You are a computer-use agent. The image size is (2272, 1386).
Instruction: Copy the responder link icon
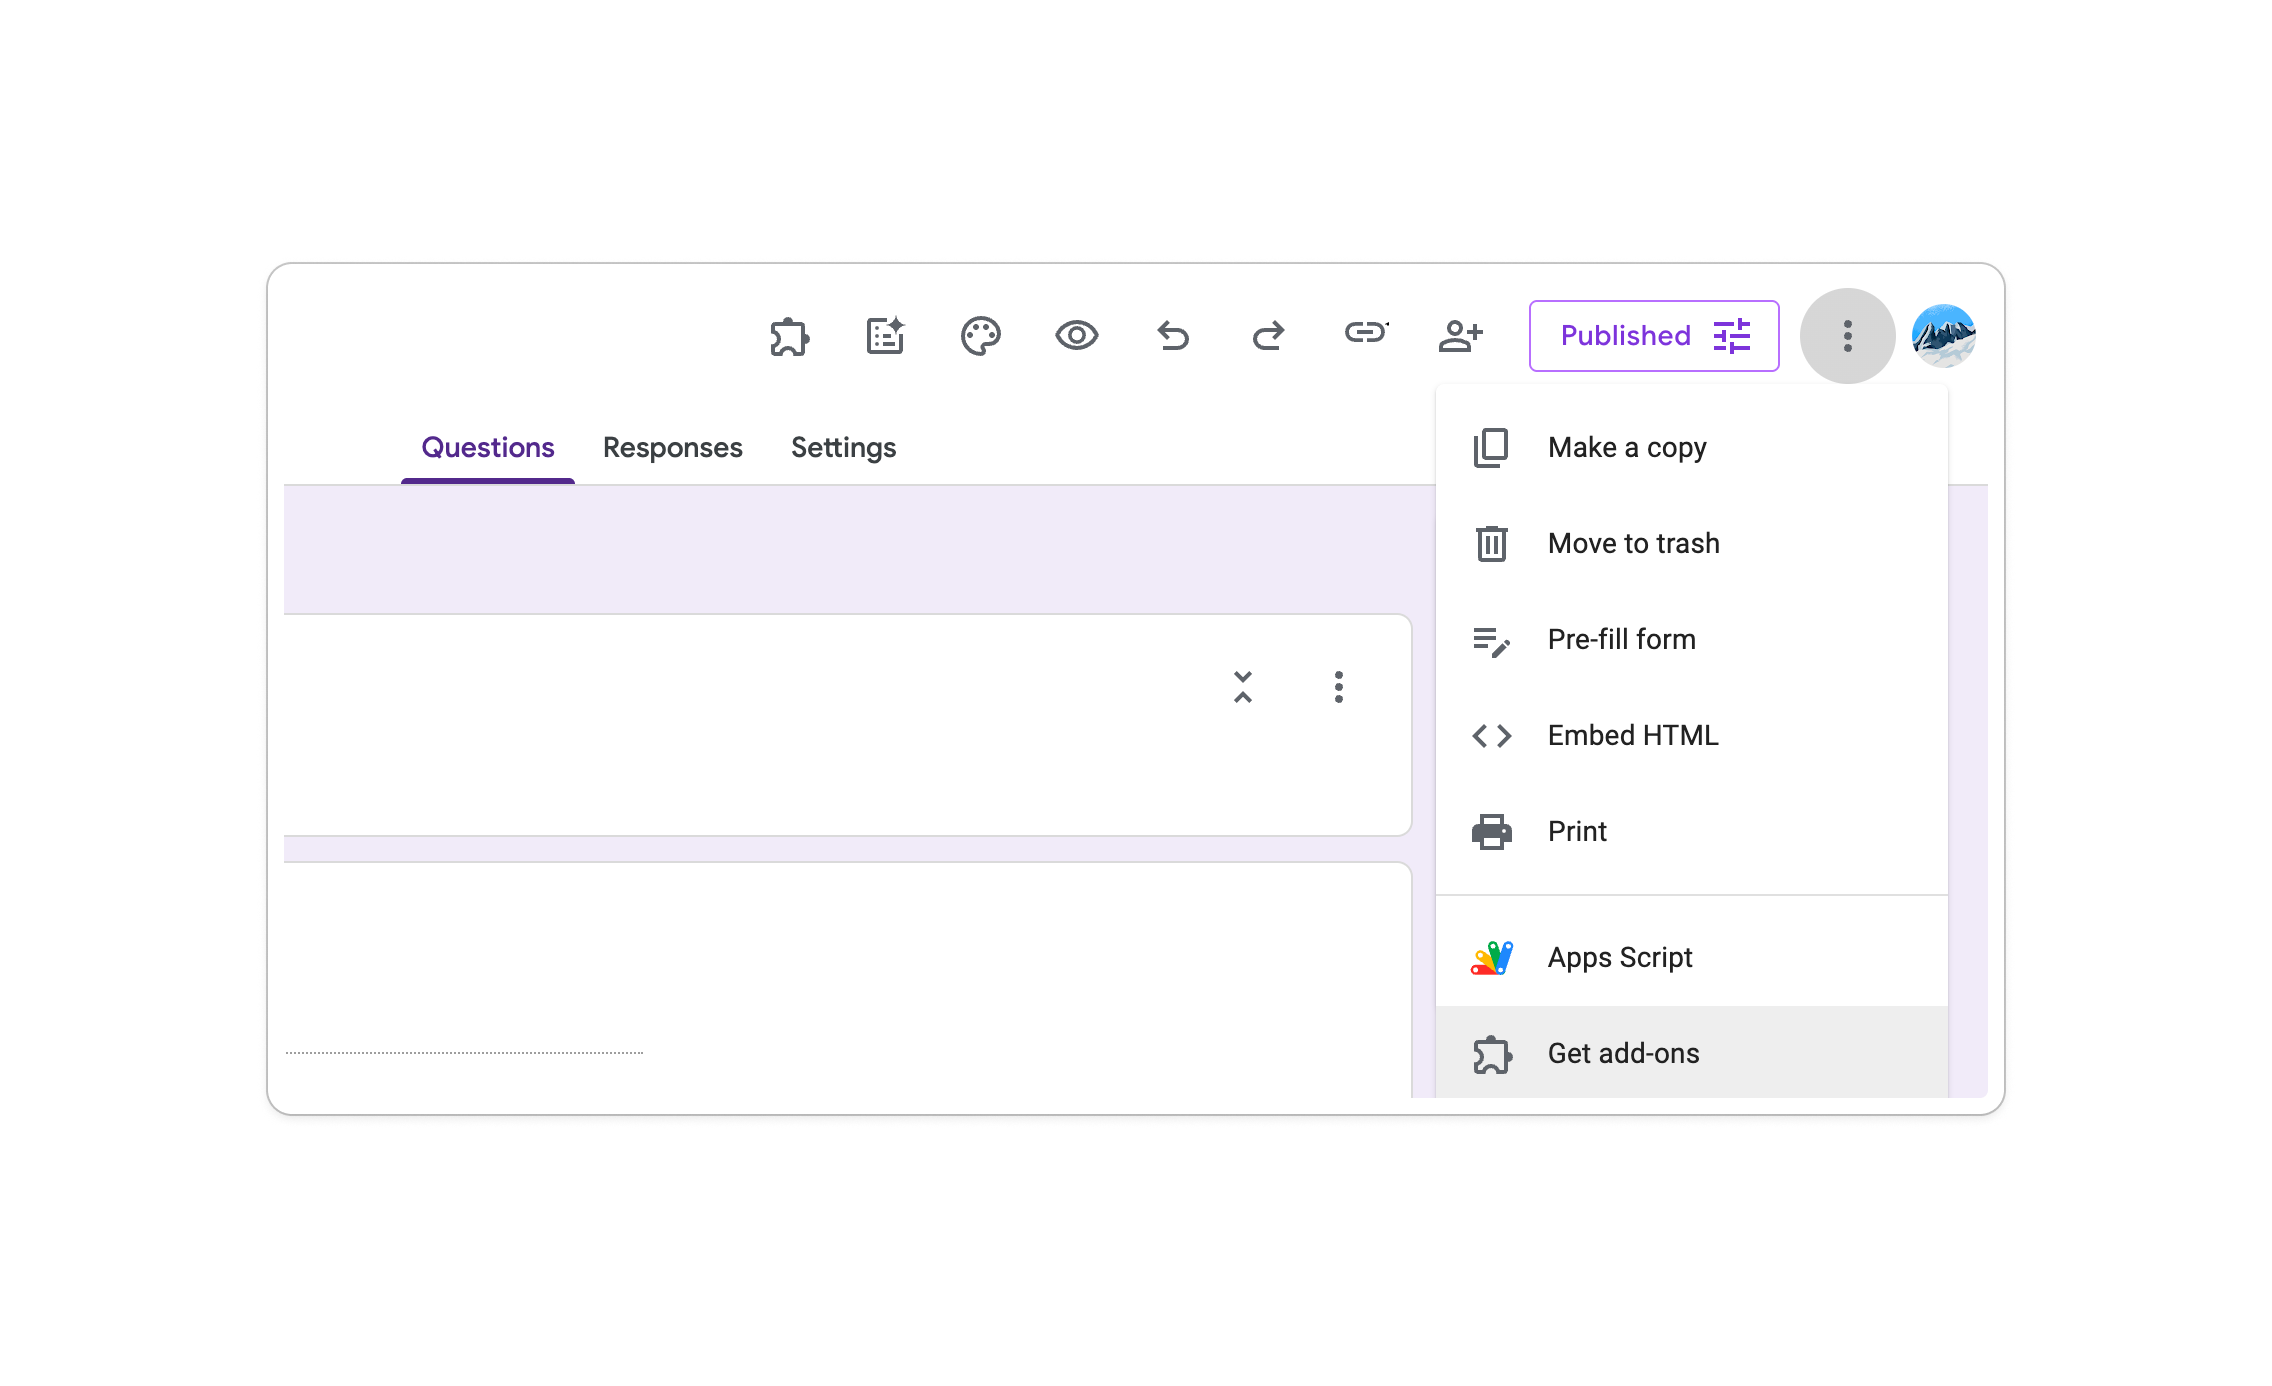point(1366,336)
